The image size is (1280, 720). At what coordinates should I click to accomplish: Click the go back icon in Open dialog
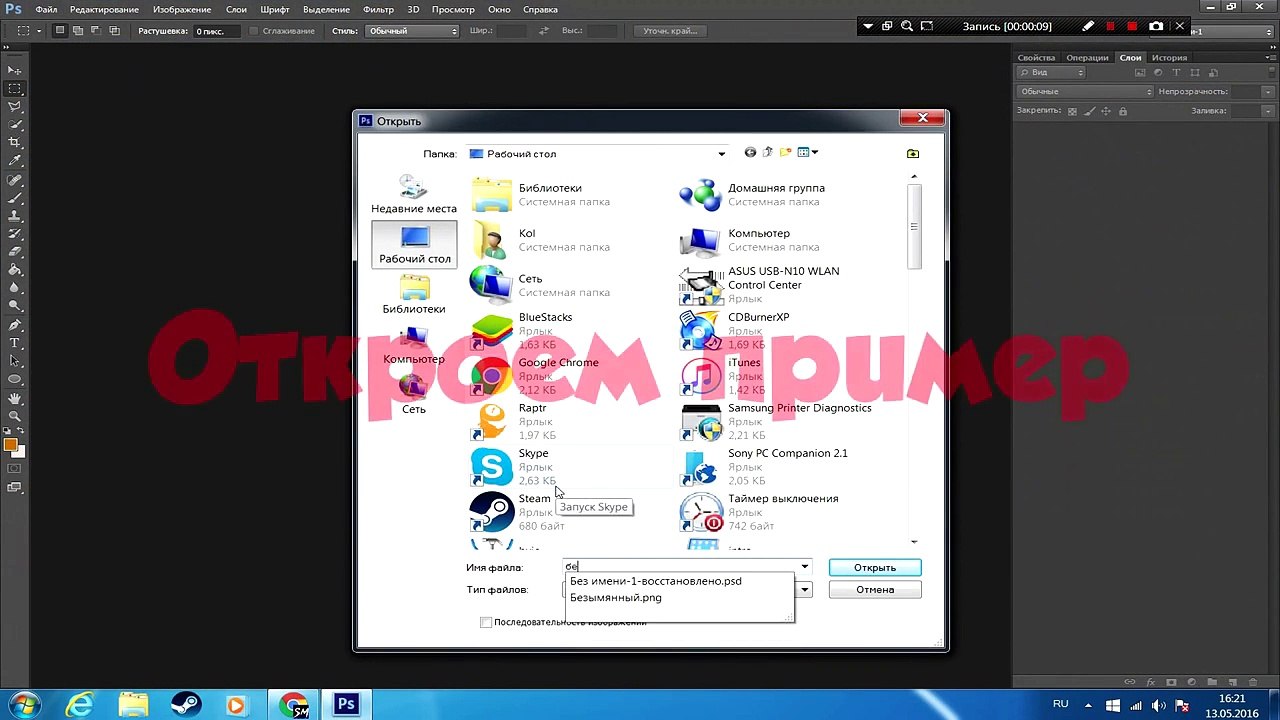tap(750, 153)
